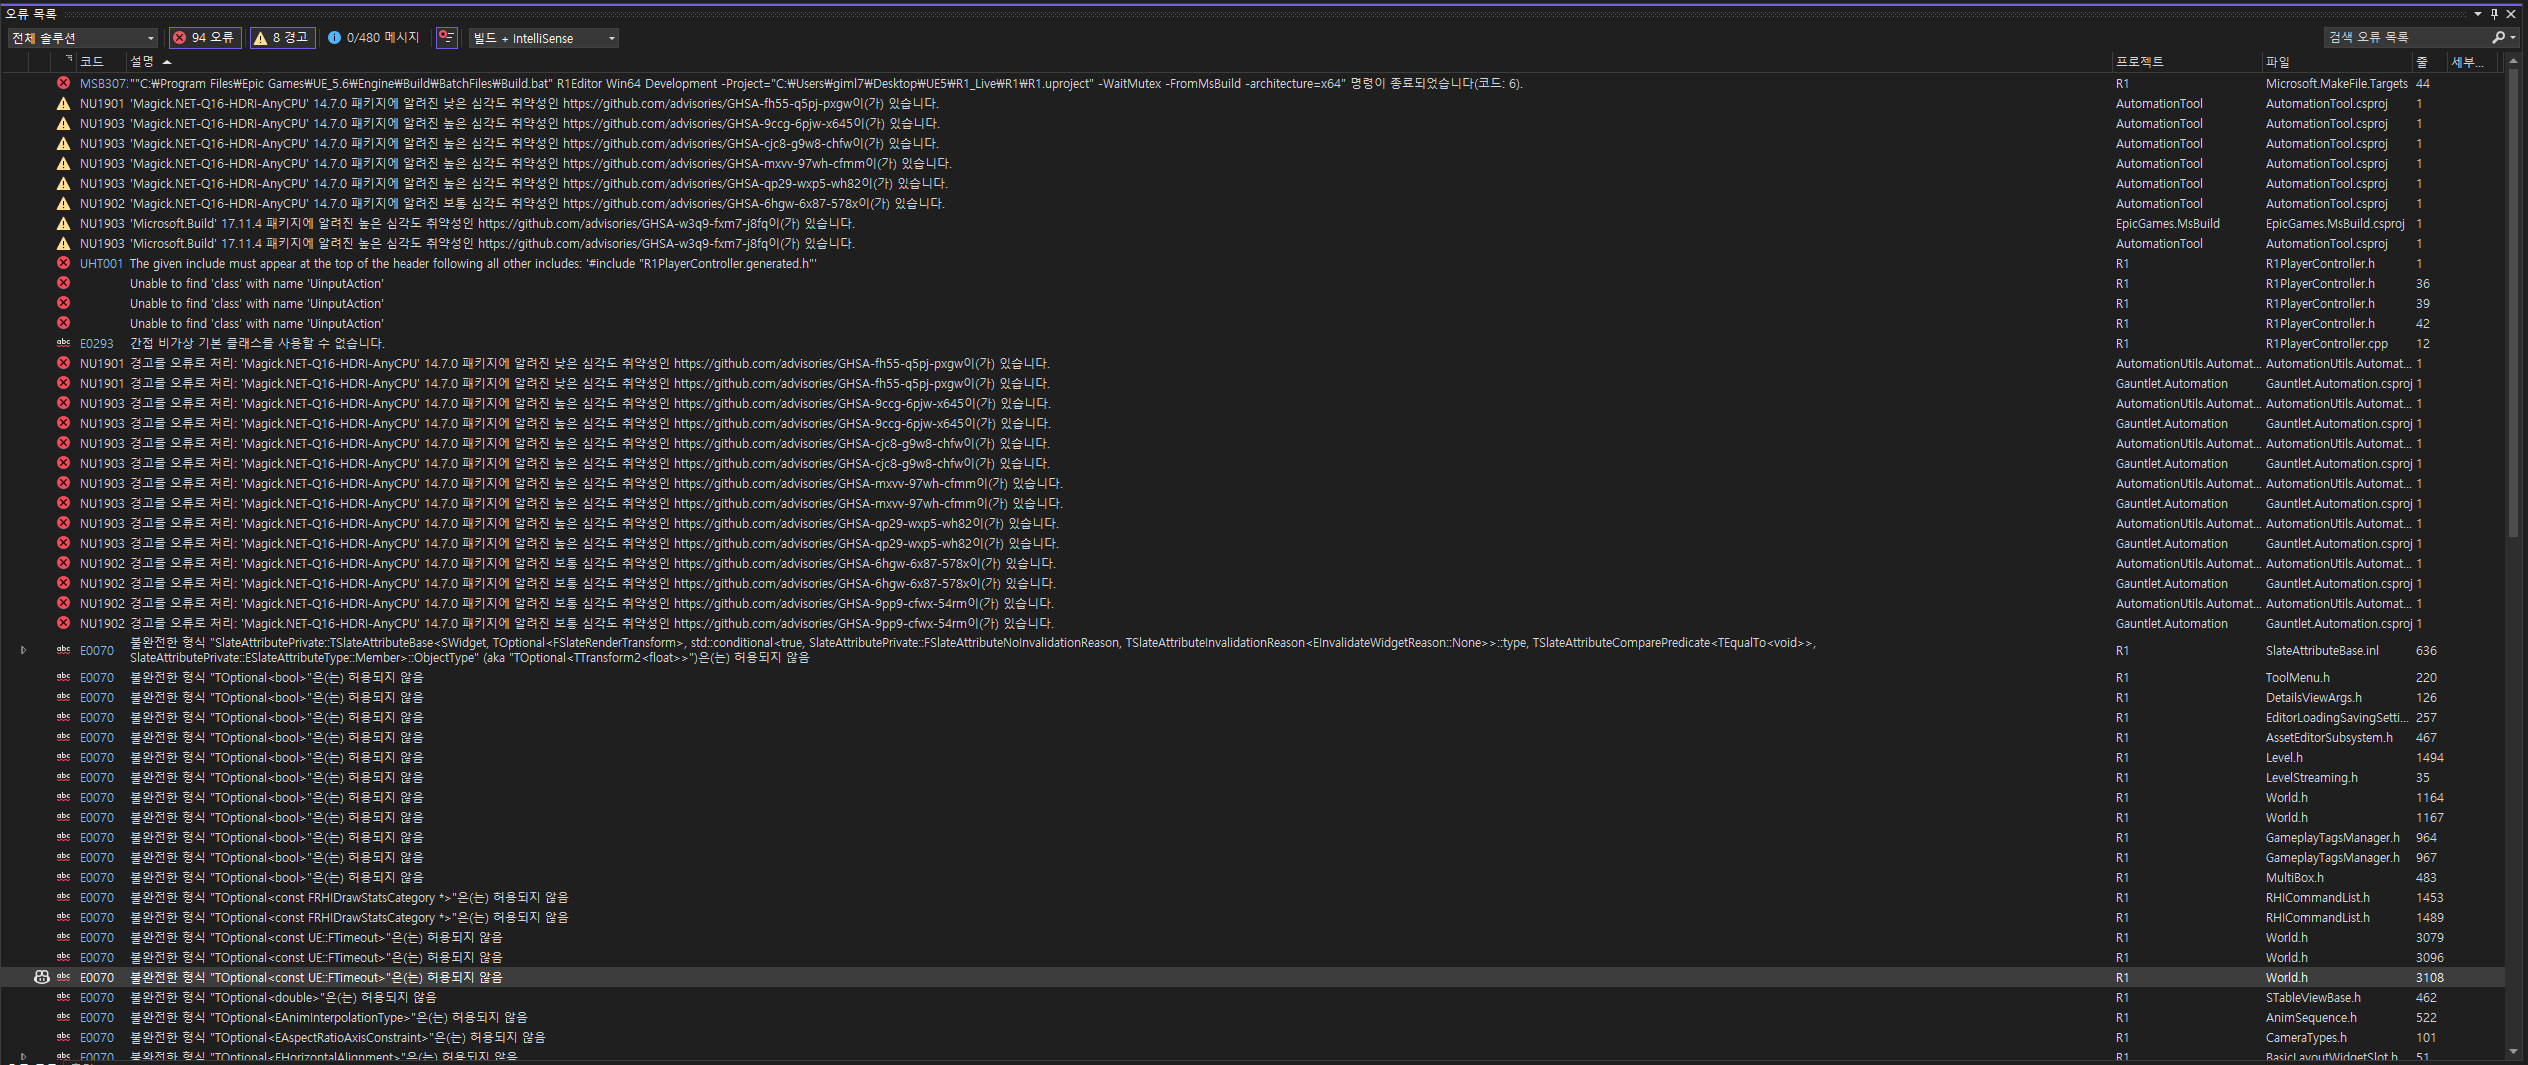Sort by the 파일 column header
The width and height of the screenshot is (2528, 1065).
click(2337, 62)
